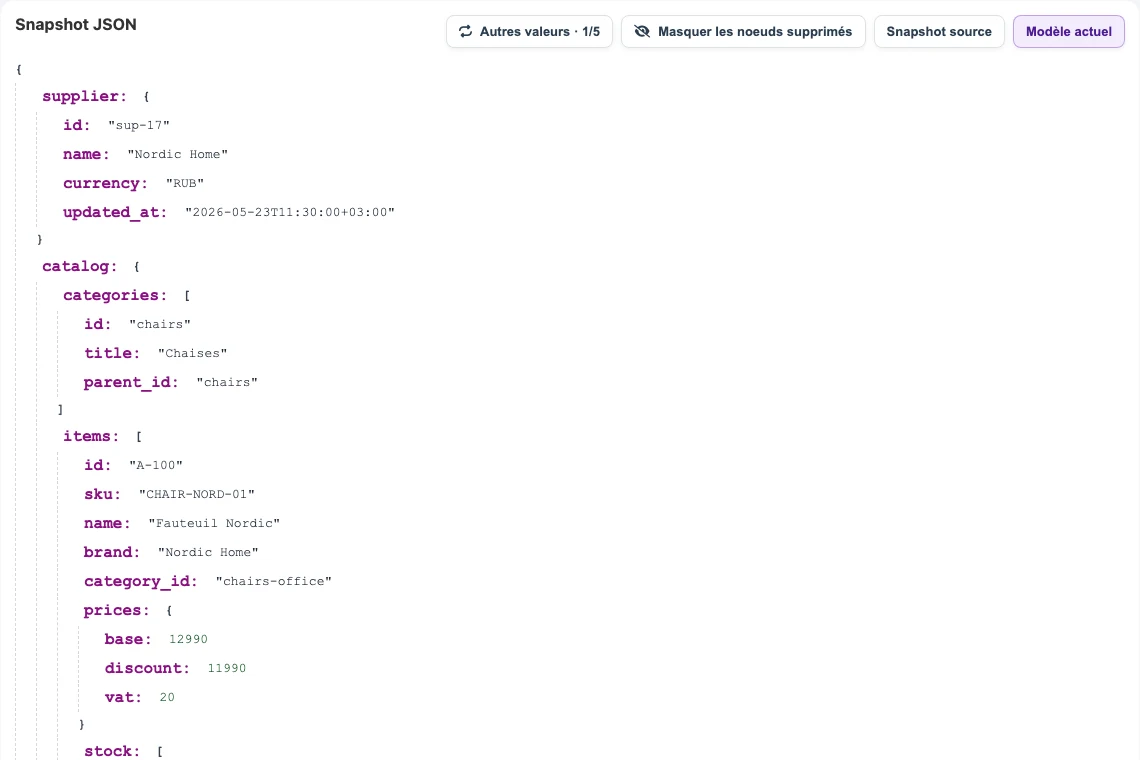Select base value 12990

point(188,639)
